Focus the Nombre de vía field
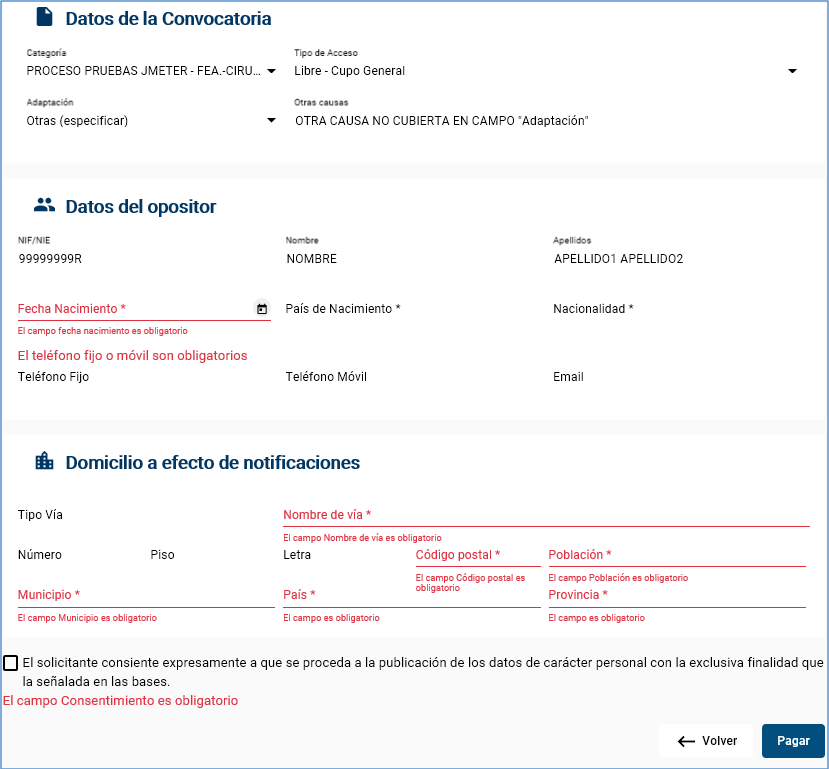Image resolution: width=829 pixels, height=769 pixels. click(545, 515)
